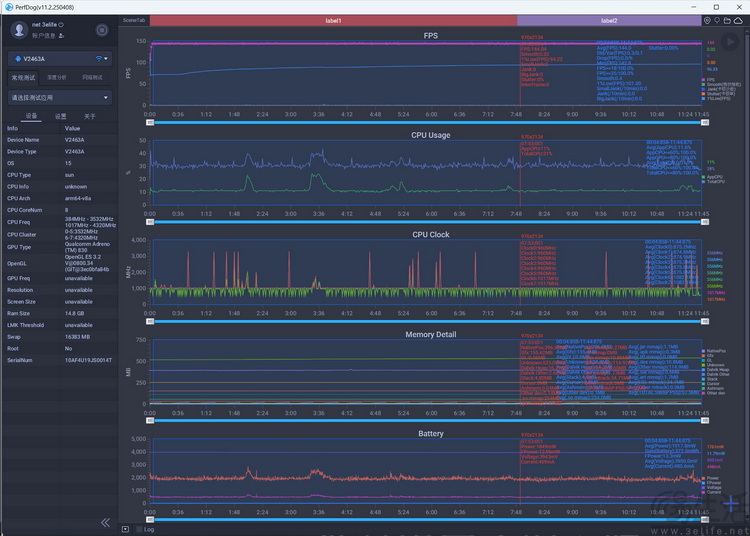Click the right range handle under Memory Detail chart
Viewport: 750px width, 536px height.
click(x=705, y=420)
